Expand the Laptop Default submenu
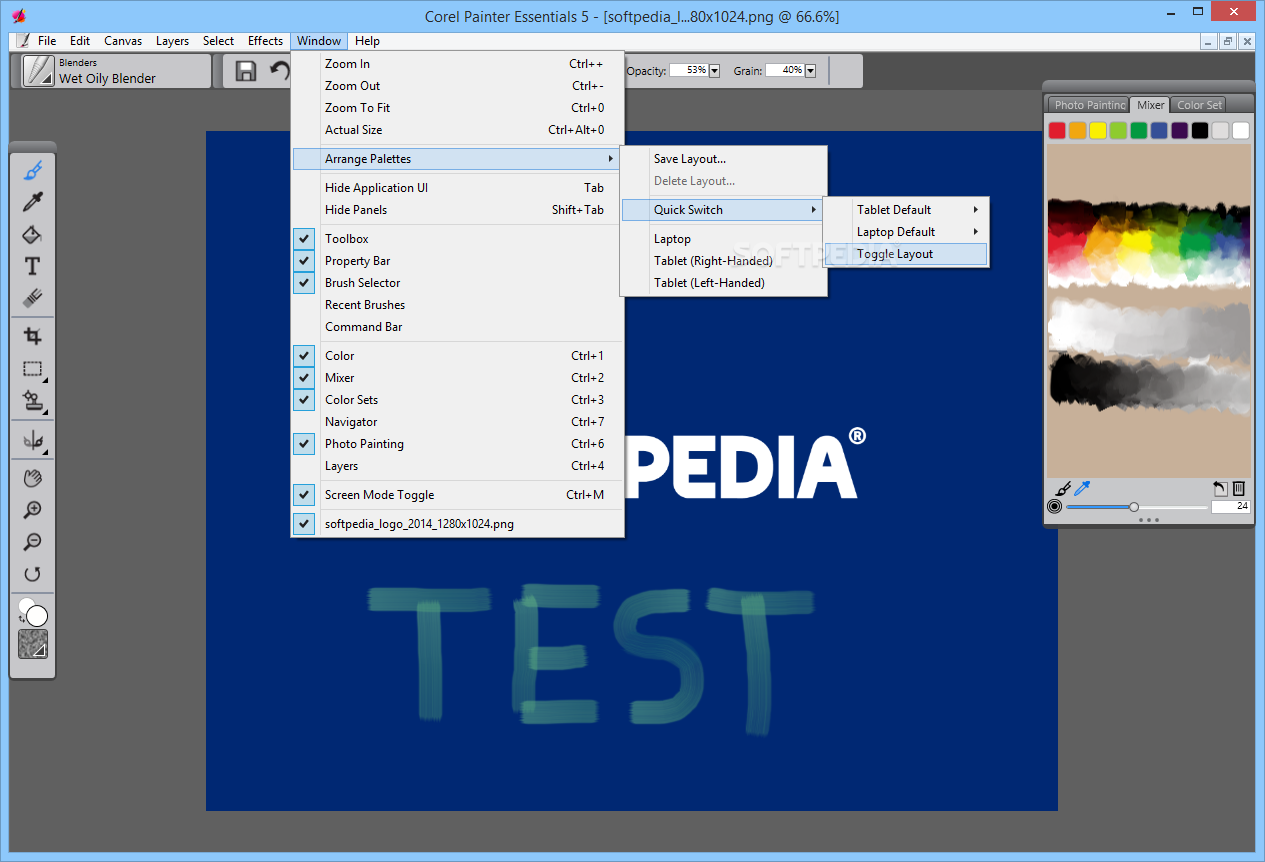This screenshot has width=1265, height=862. pyautogui.click(x=907, y=232)
